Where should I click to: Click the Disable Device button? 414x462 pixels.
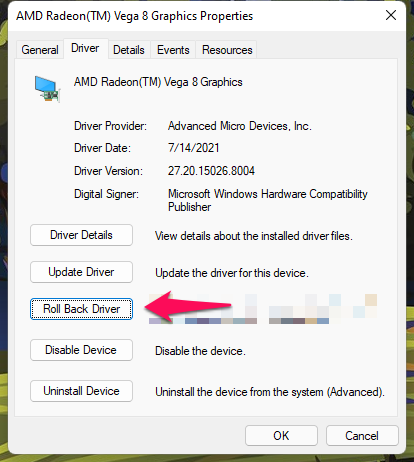coord(81,350)
